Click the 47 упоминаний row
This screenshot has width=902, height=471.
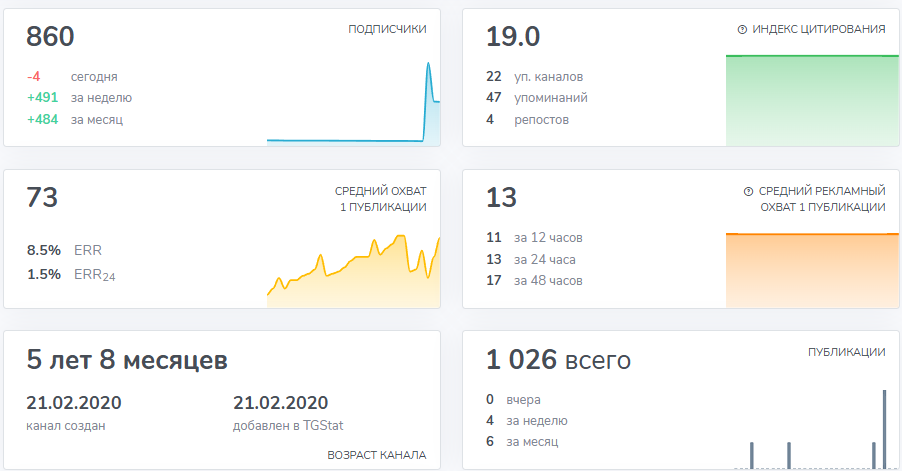click(536, 98)
